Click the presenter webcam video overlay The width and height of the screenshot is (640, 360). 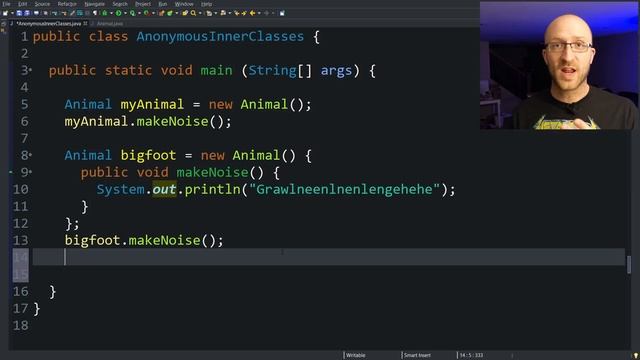(x=559, y=66)
